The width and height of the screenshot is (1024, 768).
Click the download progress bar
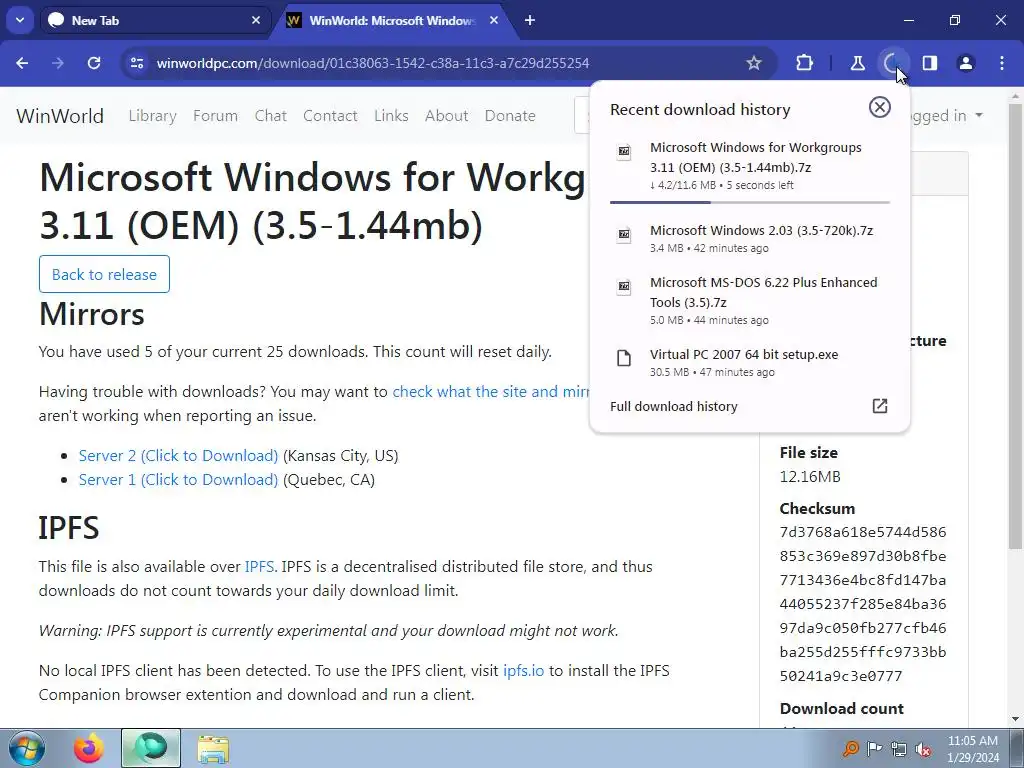[x=750, y=202]
